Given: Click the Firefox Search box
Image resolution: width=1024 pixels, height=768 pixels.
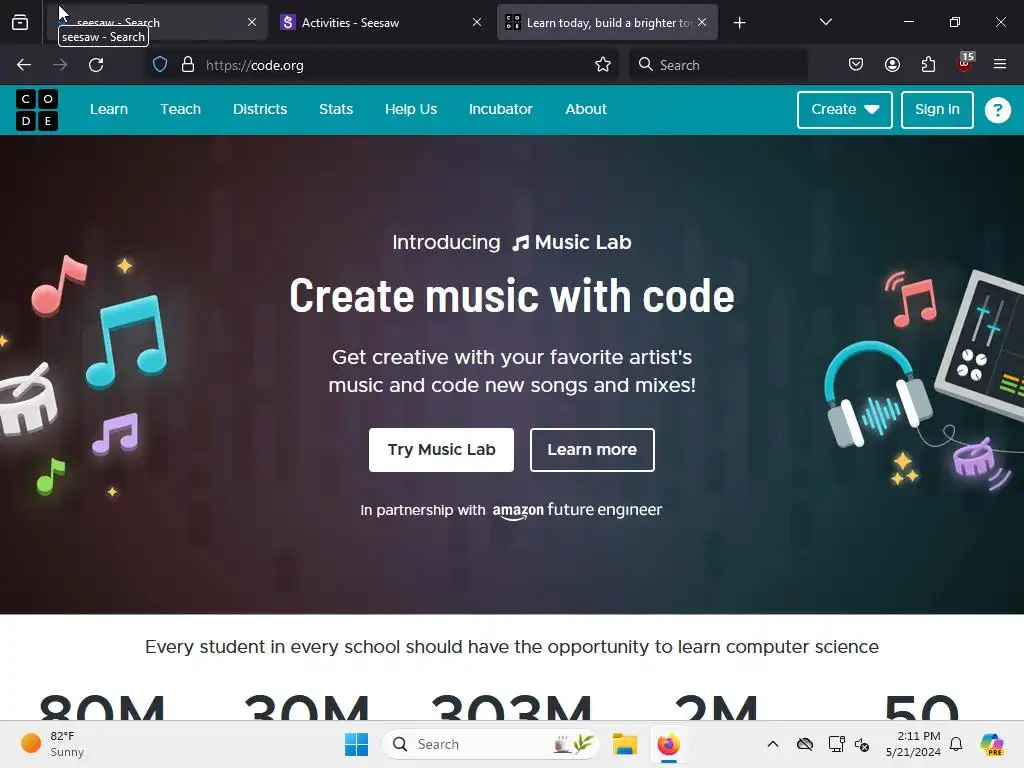Looking at the screenshot, I should (718, 65).
